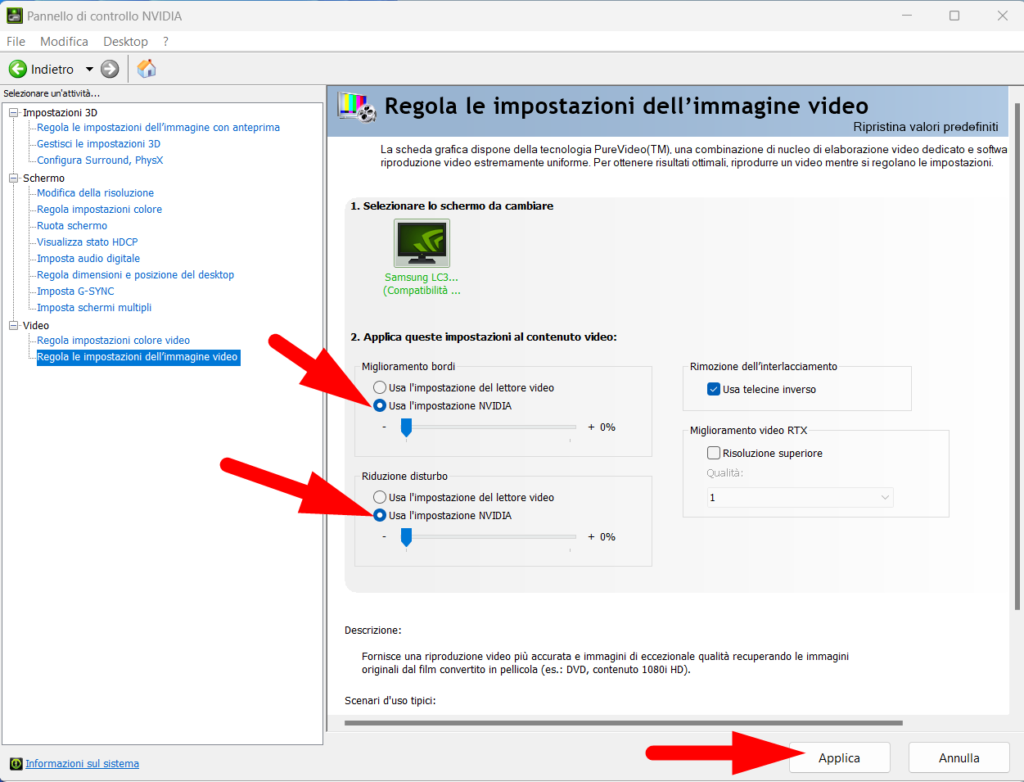This screenshot has width=1024, height=782.
Task: Click the Video category label
Action: click(36, 325)
